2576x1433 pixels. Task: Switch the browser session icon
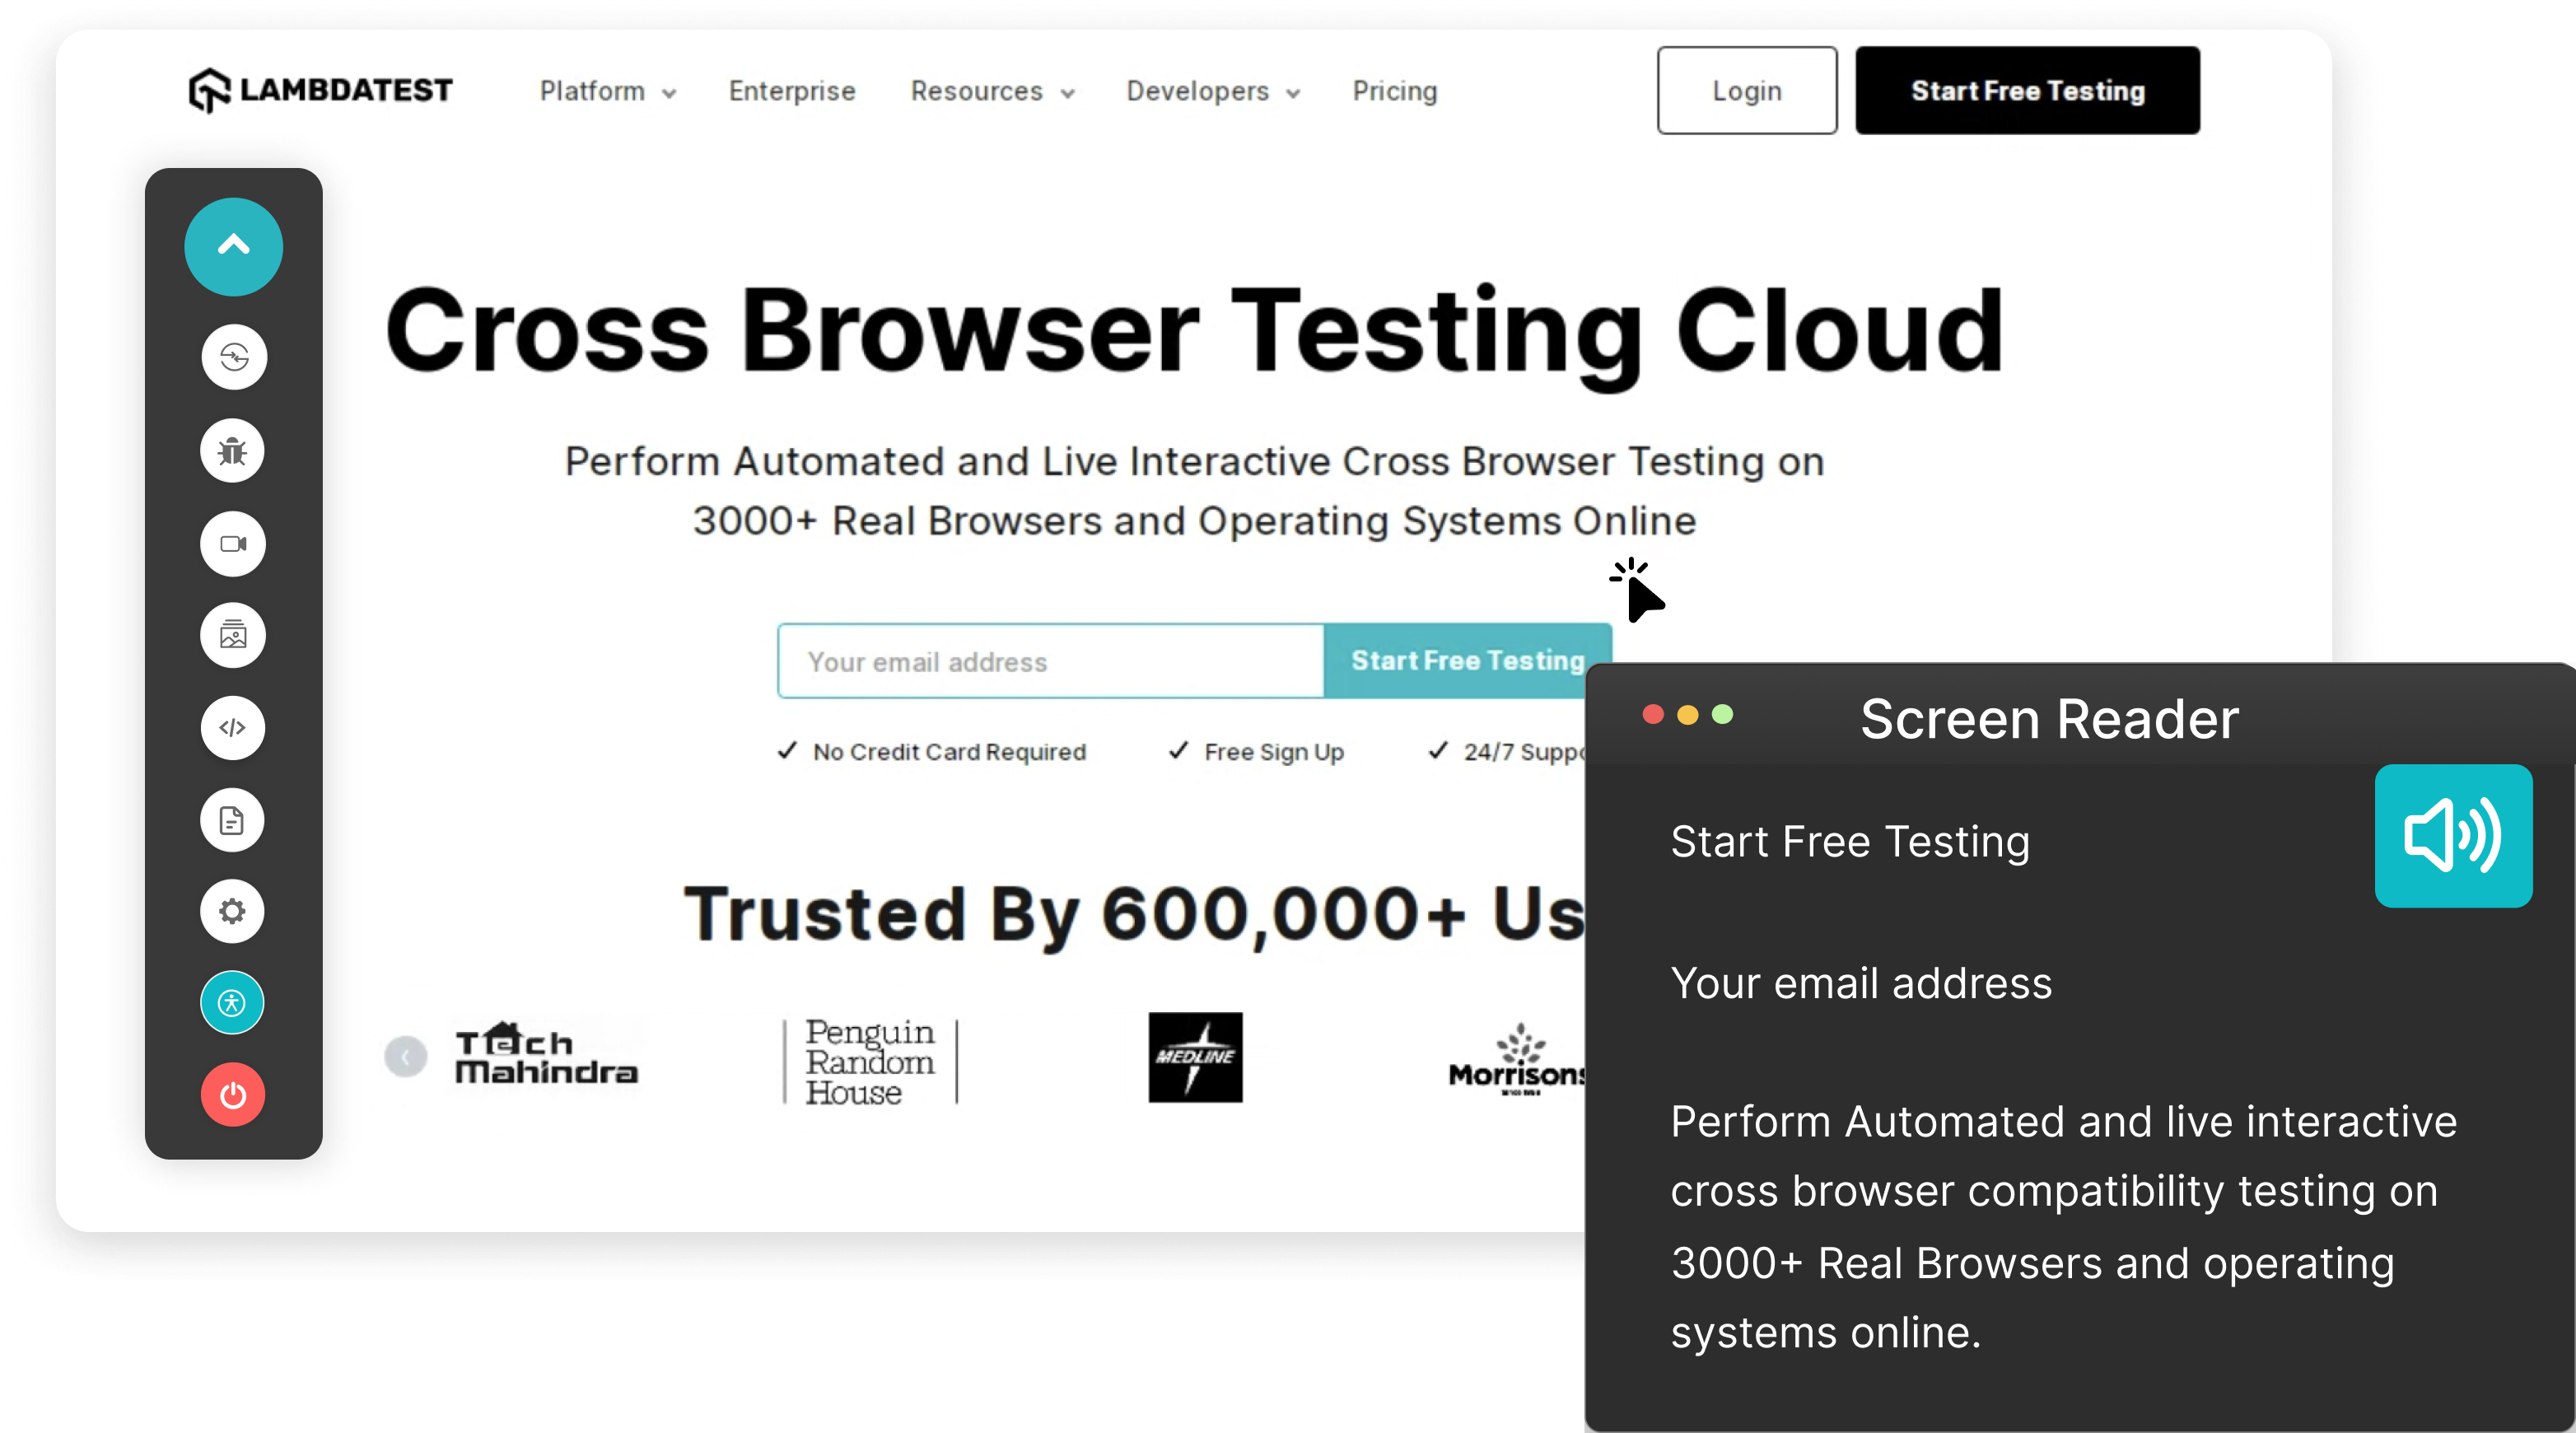pos(233,357)
